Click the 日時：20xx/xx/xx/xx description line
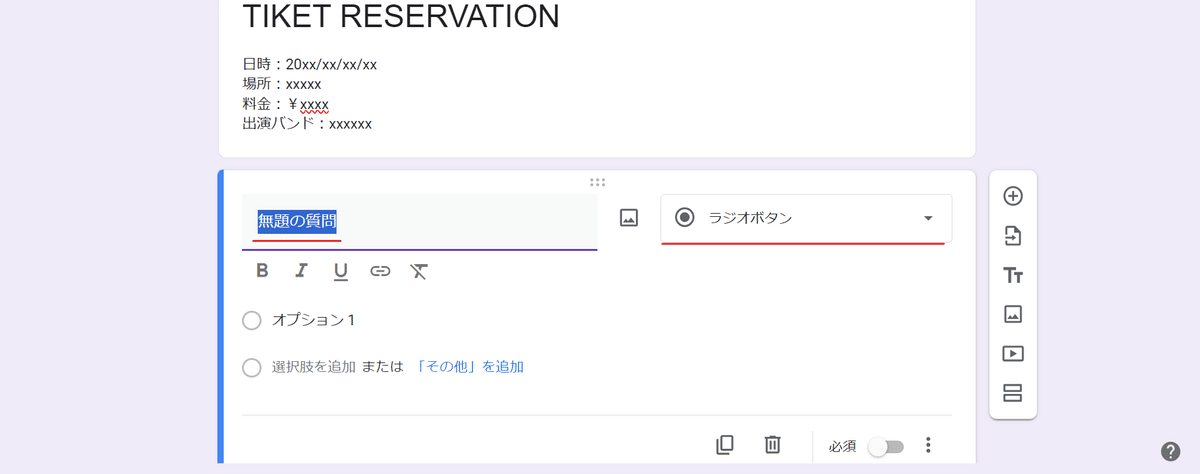 (x=309, y=65)
